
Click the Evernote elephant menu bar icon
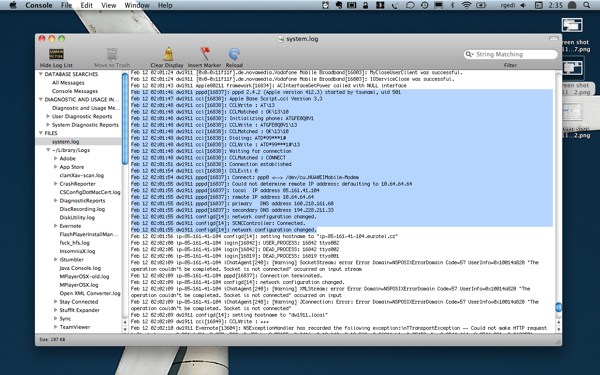point(339,5)
